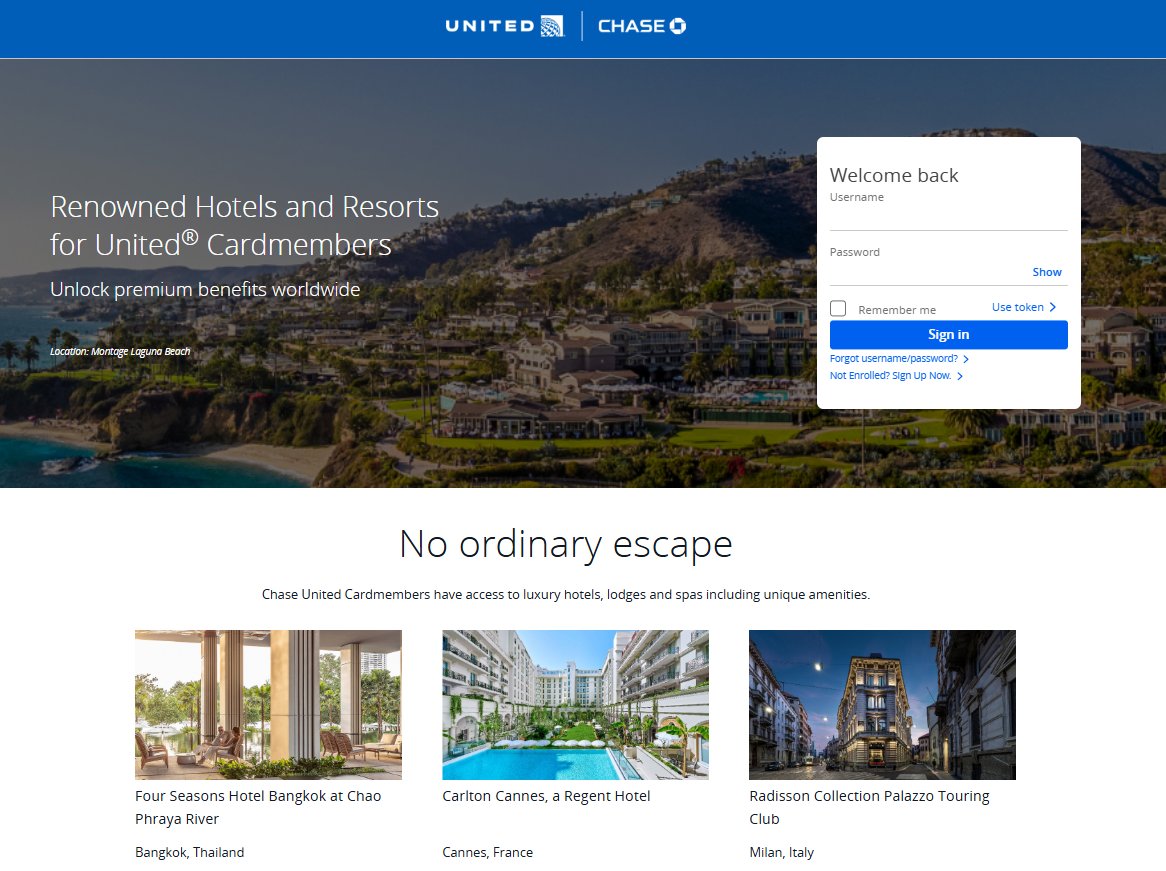The height and width of the screenshot is (871, 1166).
Task: Click the Welcome back heading
Action: pyautogui.click(x=894, y=176)
